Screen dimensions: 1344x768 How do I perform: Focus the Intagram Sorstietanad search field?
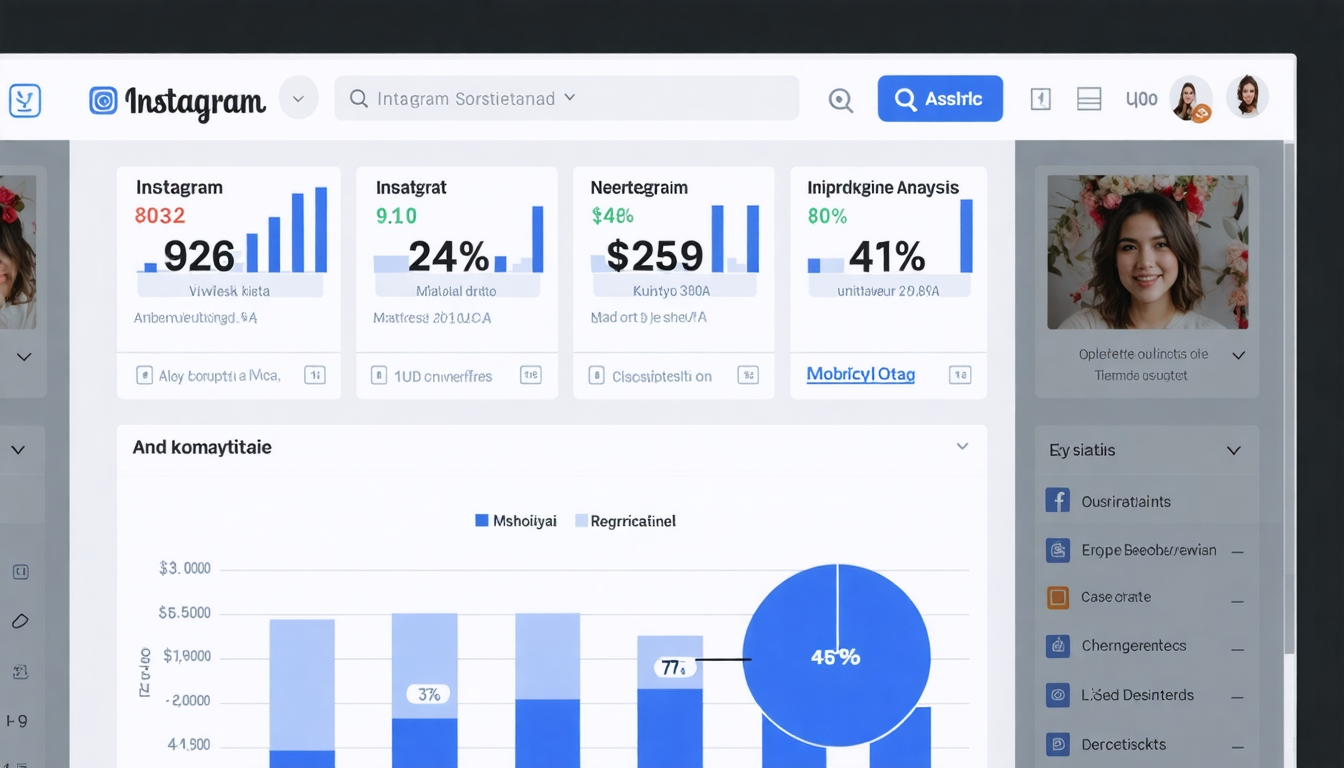pyautogui.click(x=566, y=98)
